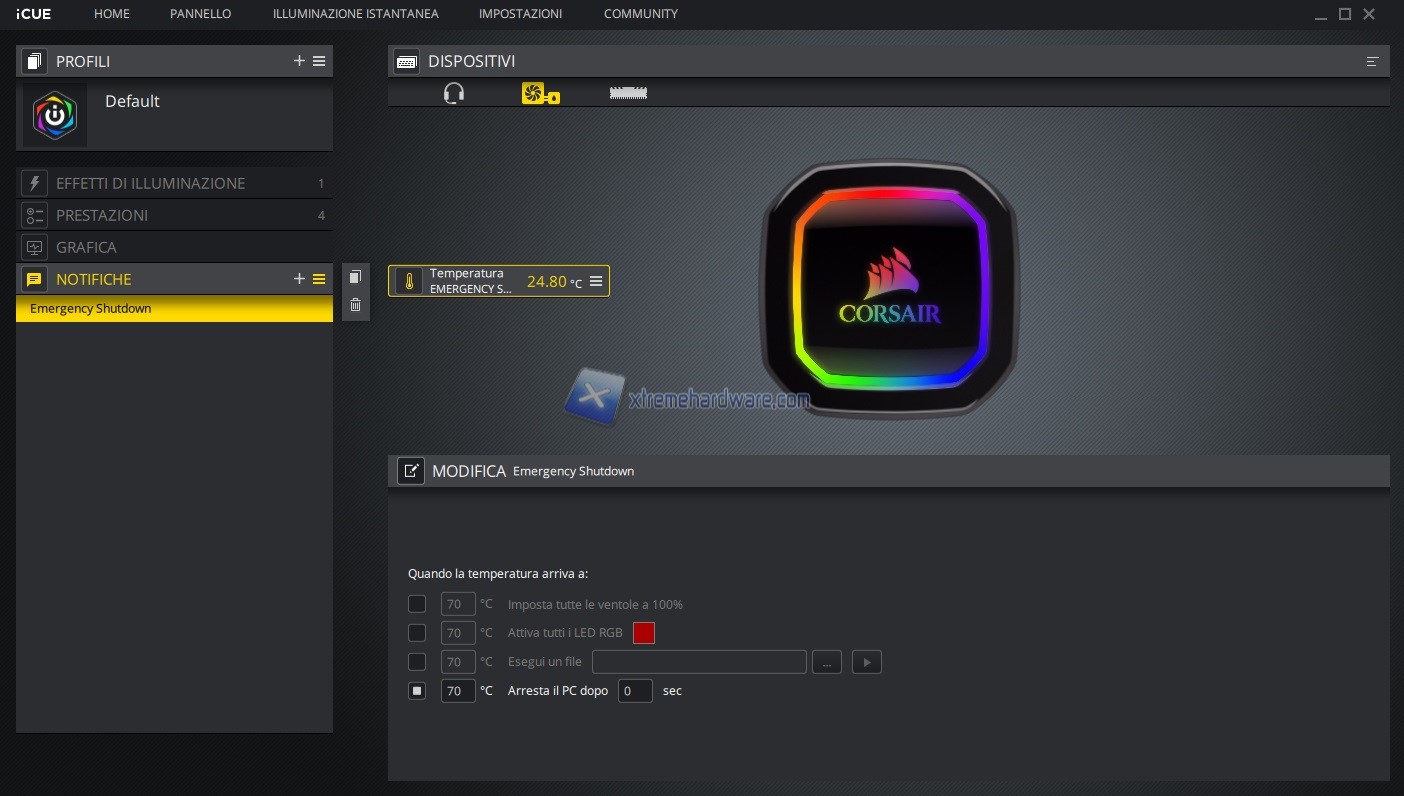
Task: Open the Temperatura widget options menu
Action: pos(596,282)
